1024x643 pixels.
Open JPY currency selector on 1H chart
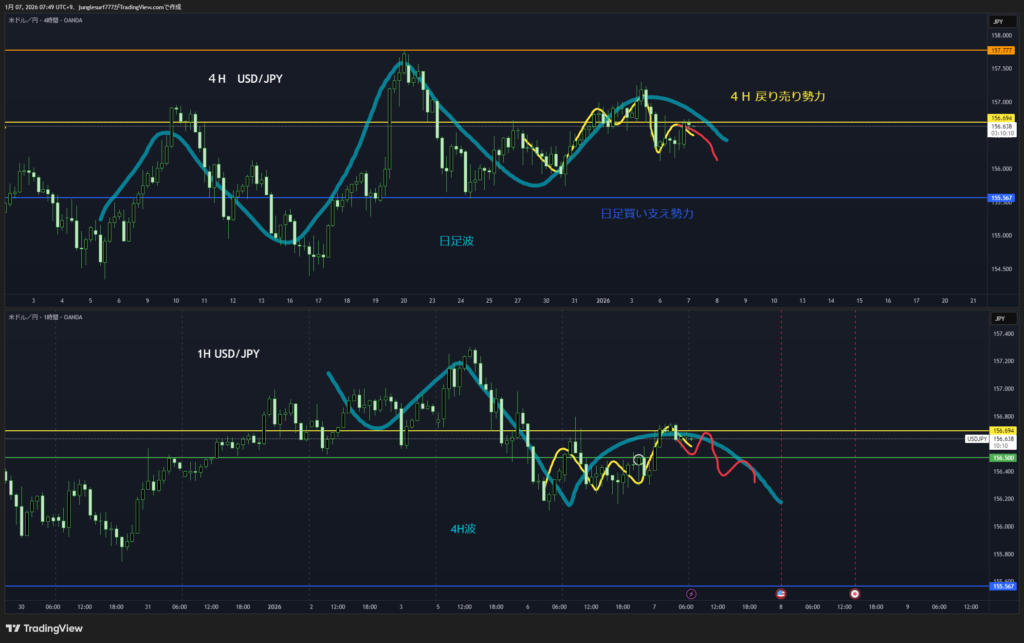coord(1000,319)
